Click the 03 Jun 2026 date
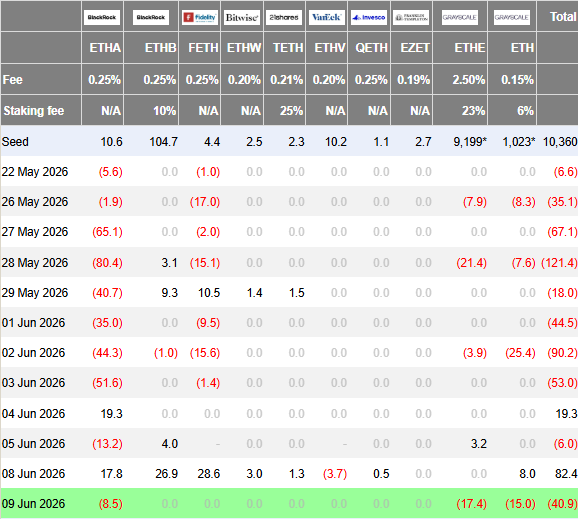Viewport: 578px width, 519px height. 34,383
